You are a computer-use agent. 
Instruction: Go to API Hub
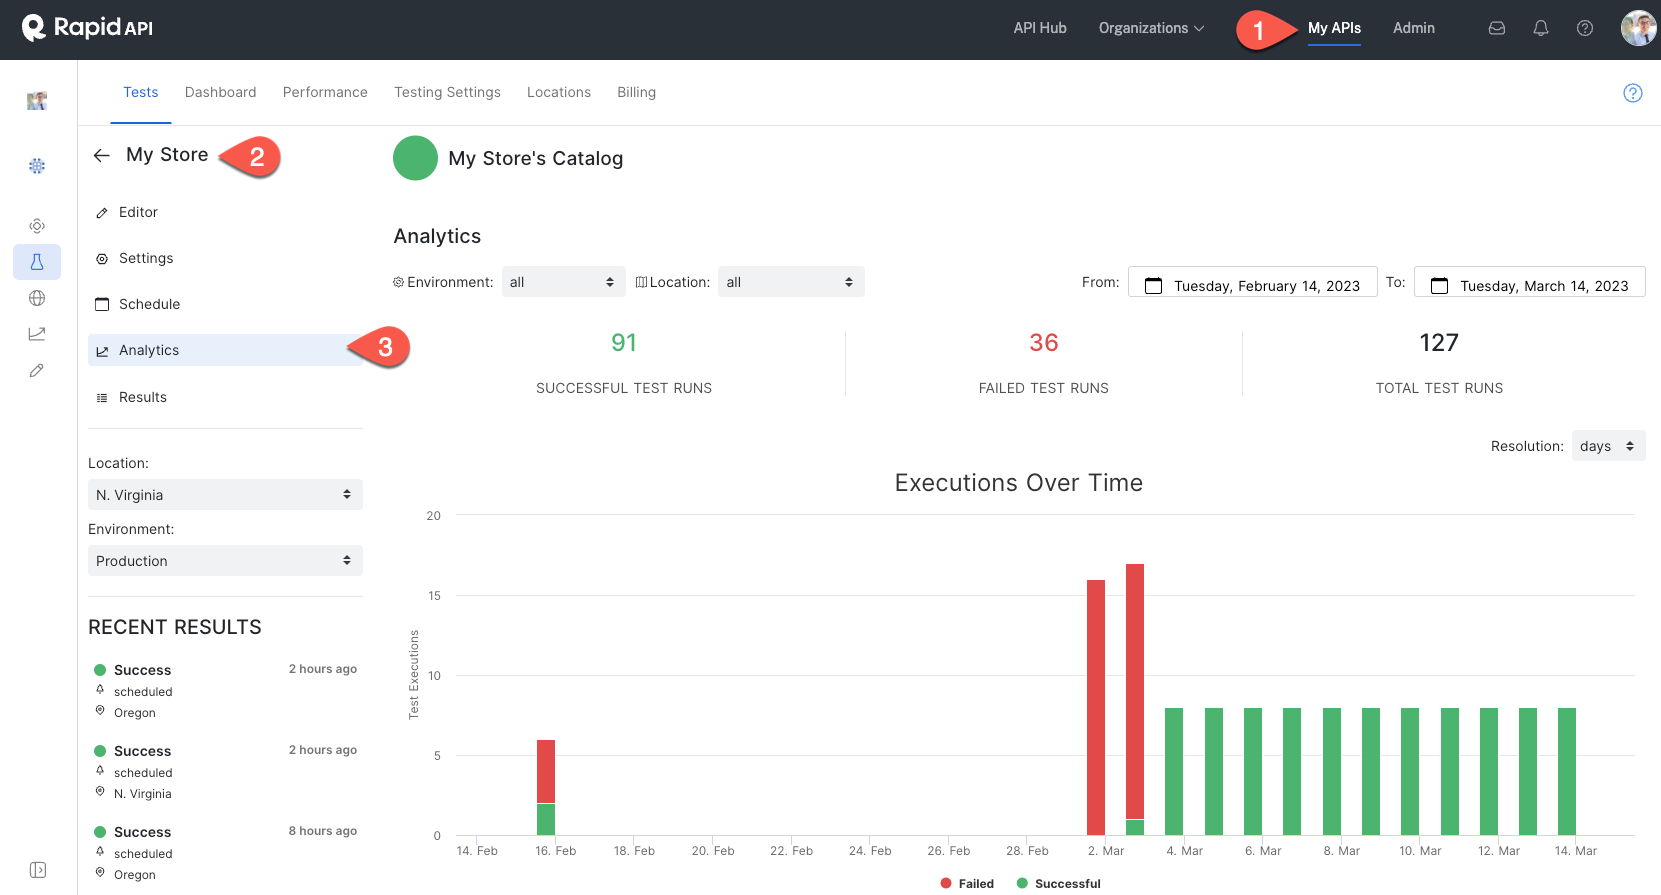(x=1040, y=28)
